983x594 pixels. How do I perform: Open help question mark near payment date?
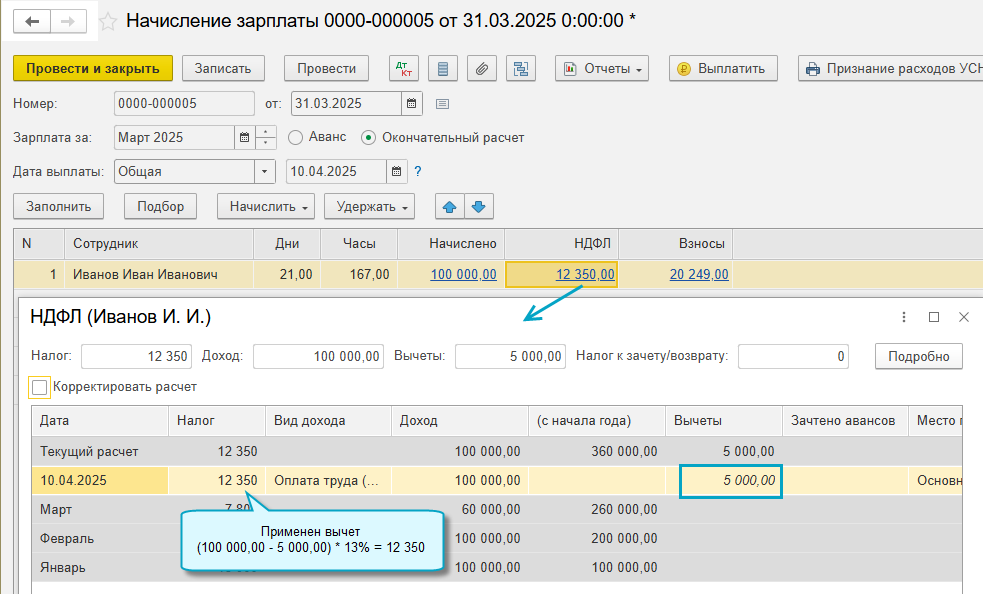click(418, 171)
